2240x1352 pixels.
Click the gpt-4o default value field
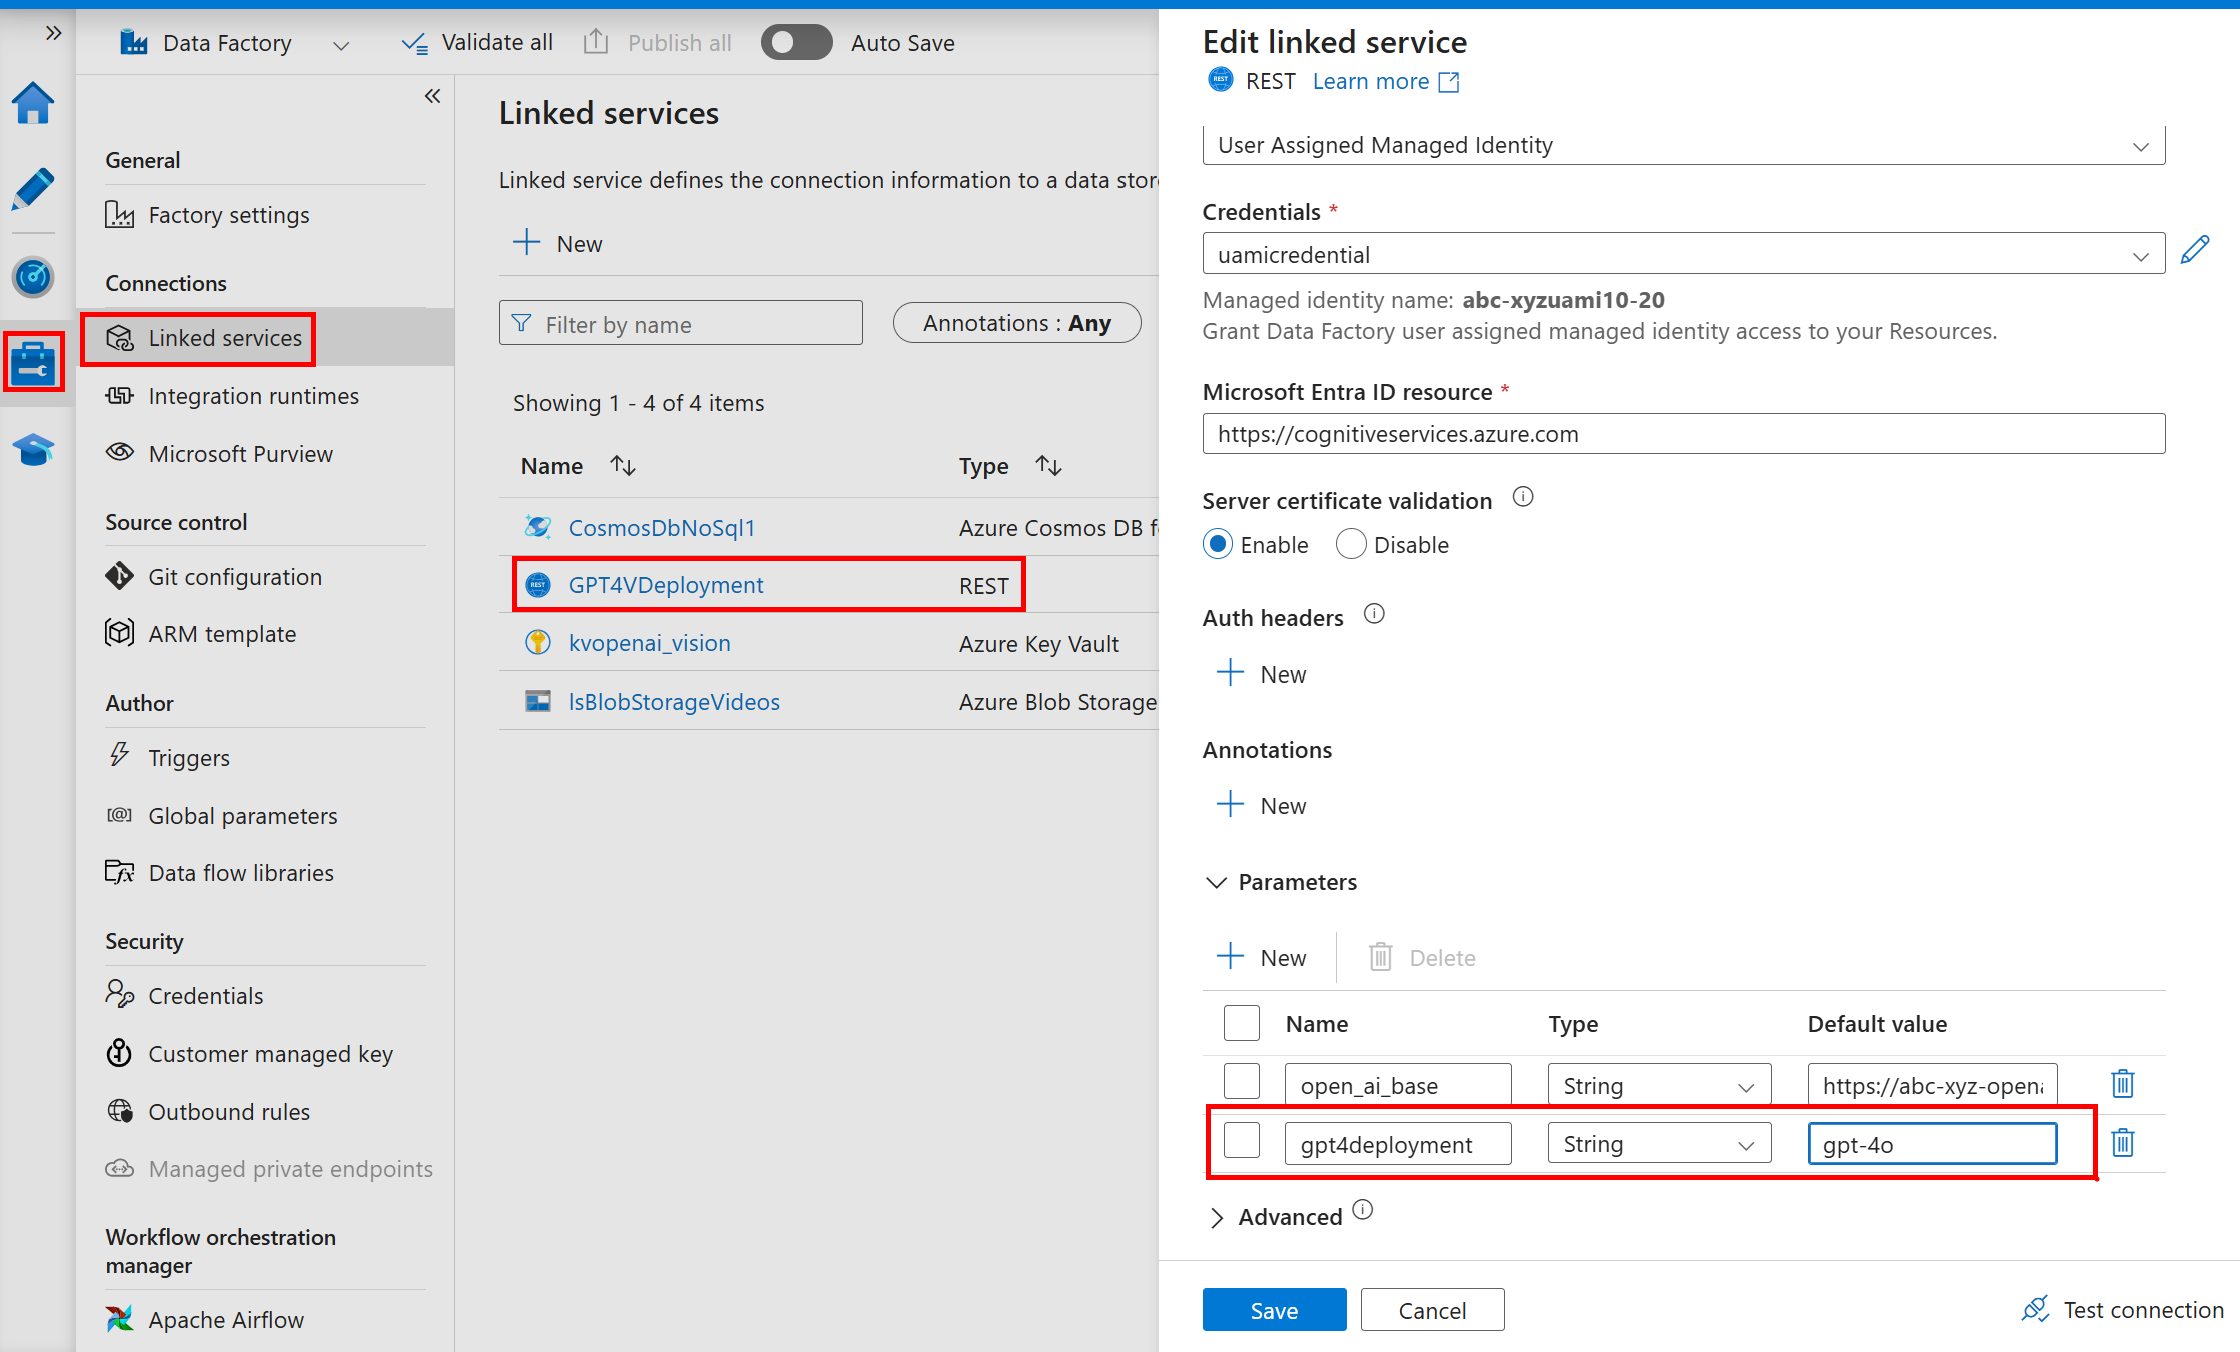(x=1932, y=1144)
